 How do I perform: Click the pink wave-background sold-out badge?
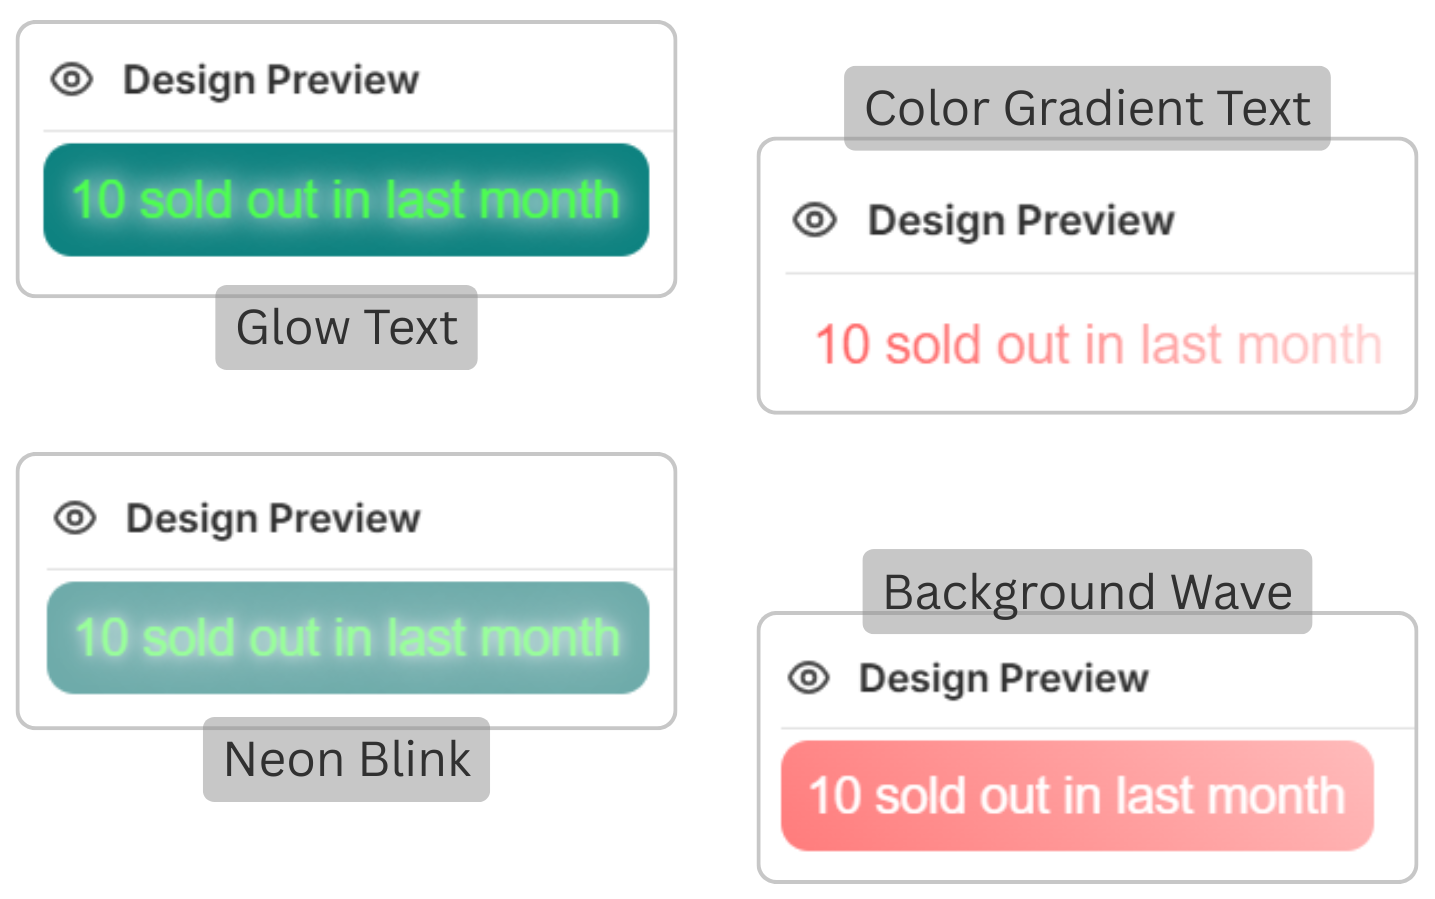(1077, 796)
